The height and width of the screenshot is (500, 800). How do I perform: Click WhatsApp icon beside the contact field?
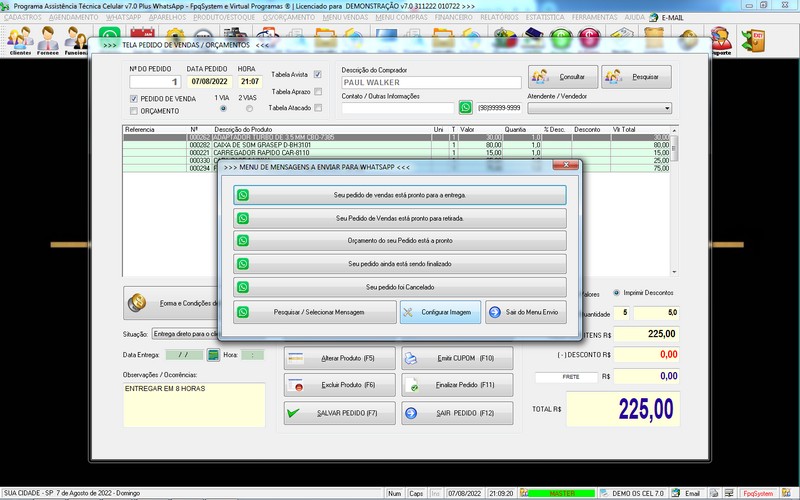click(465, 107)
